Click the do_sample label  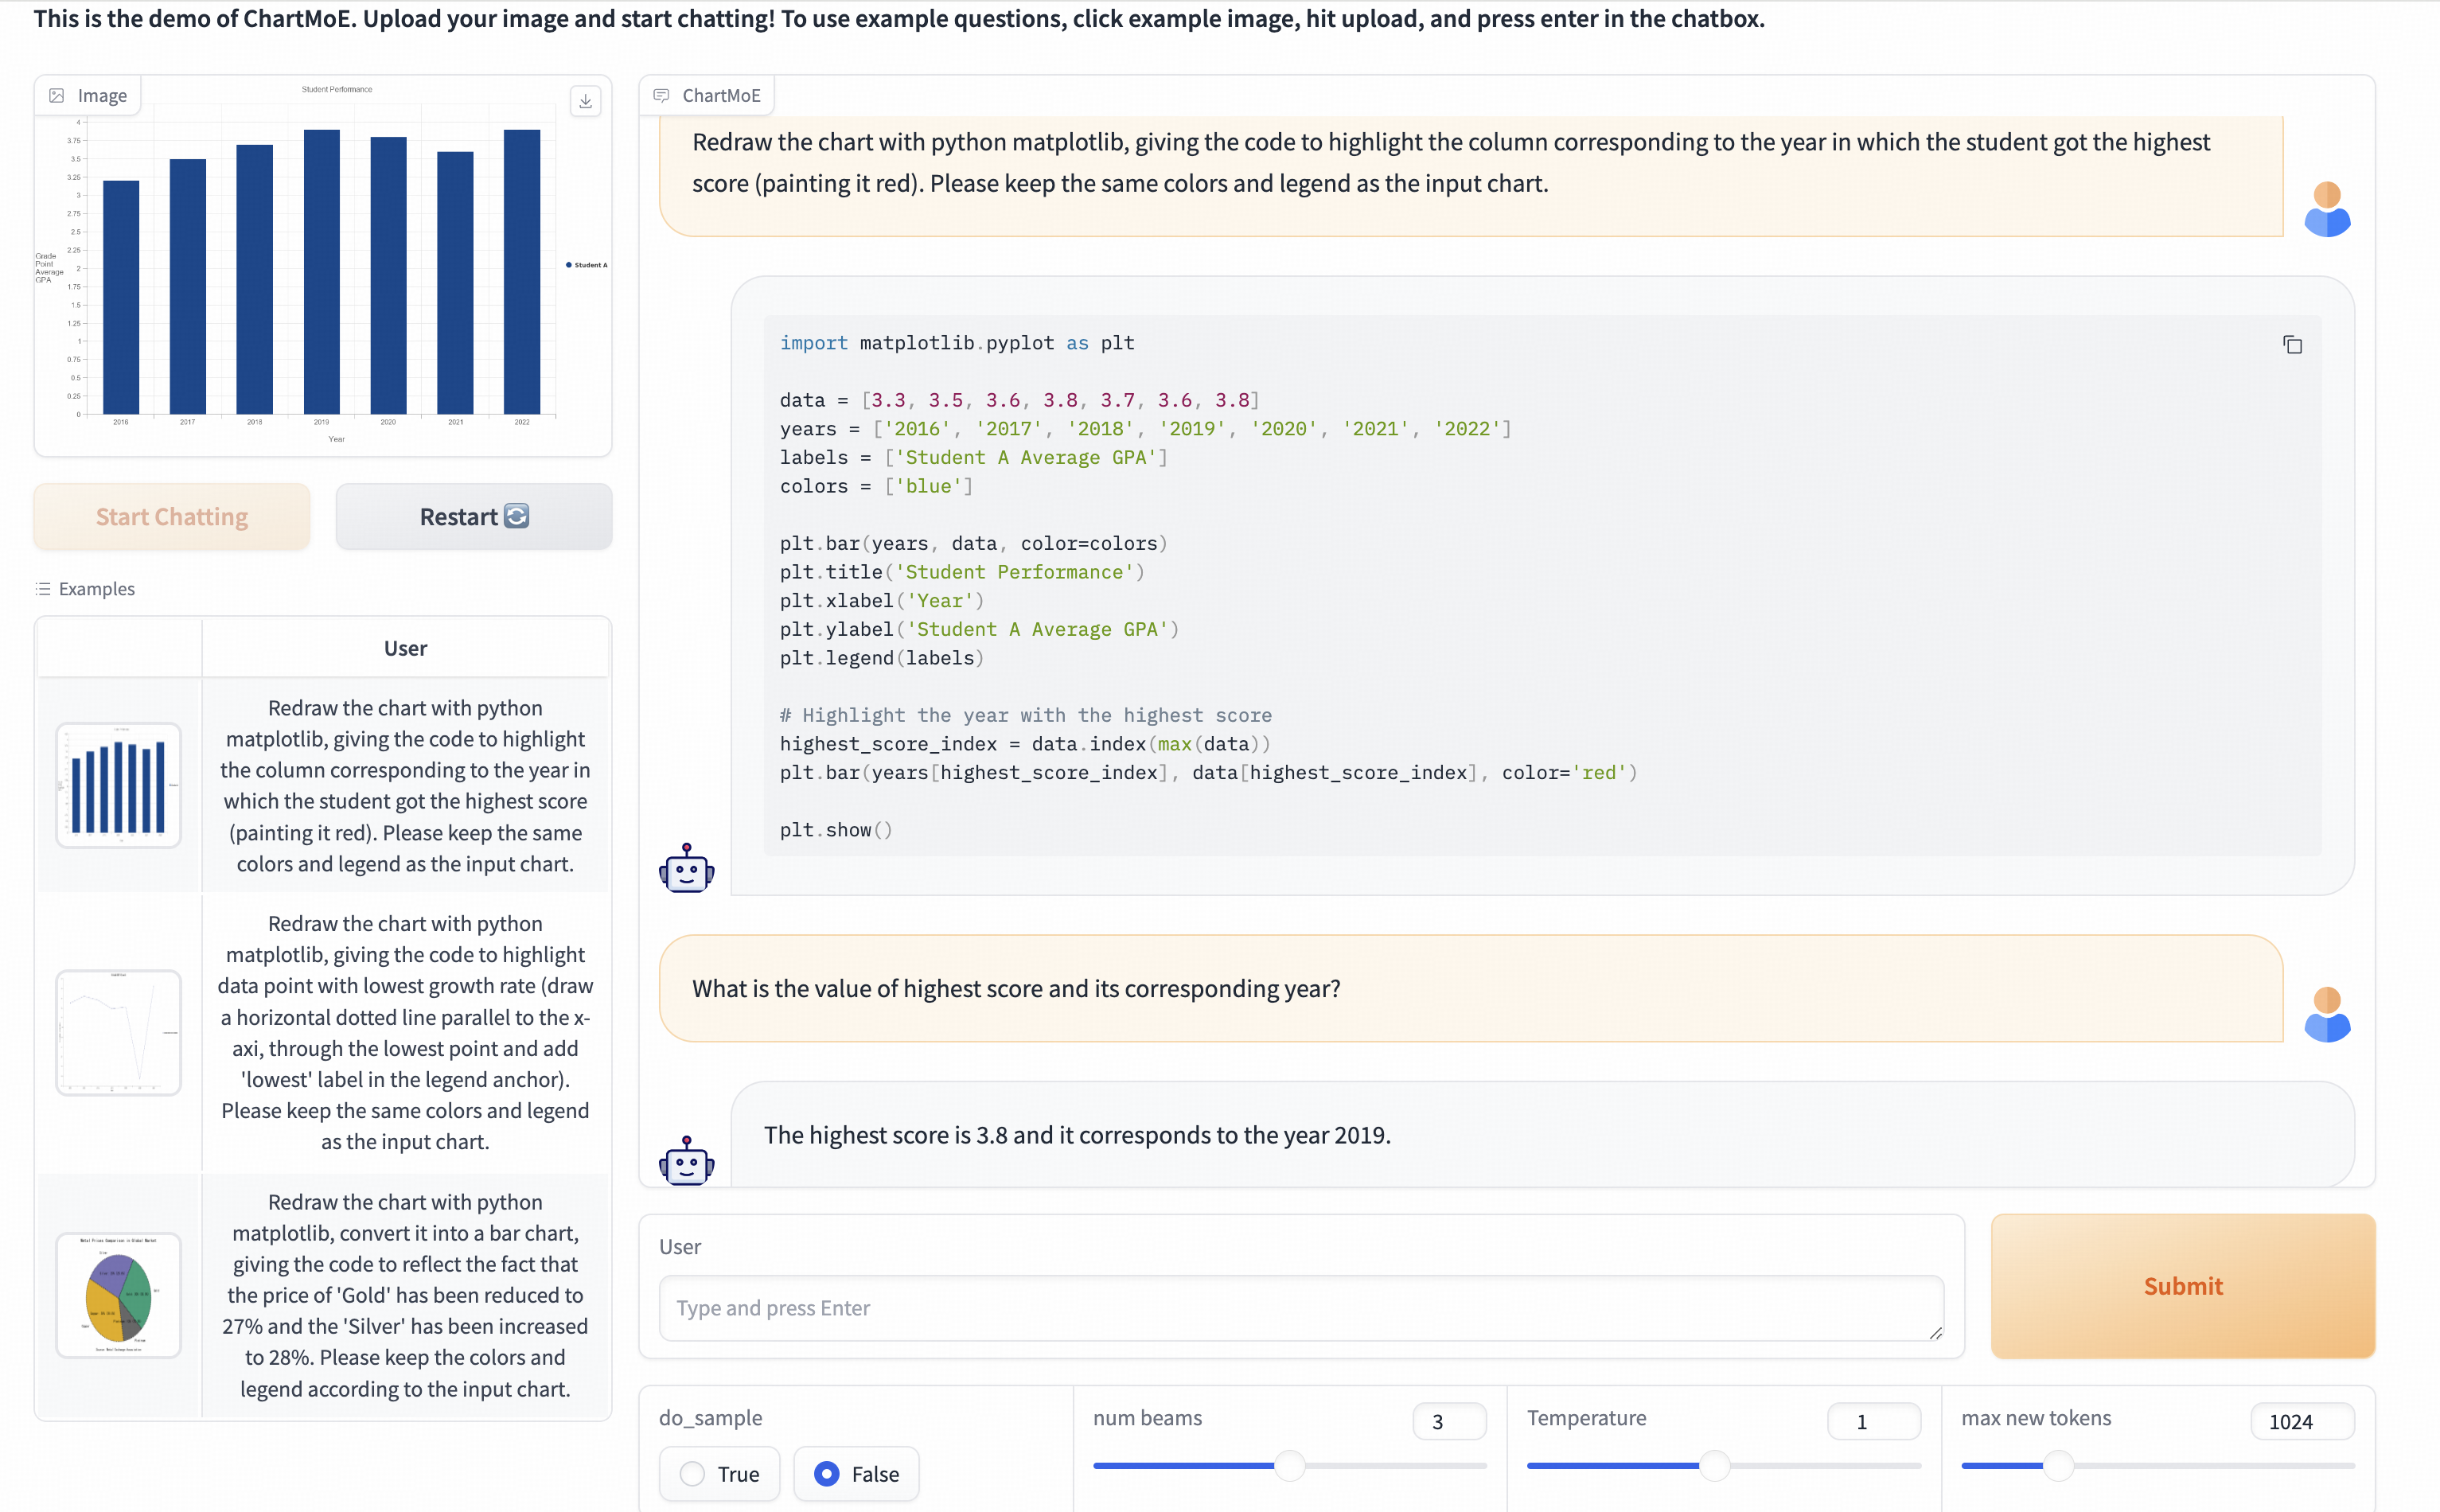tap(710, 1418)
